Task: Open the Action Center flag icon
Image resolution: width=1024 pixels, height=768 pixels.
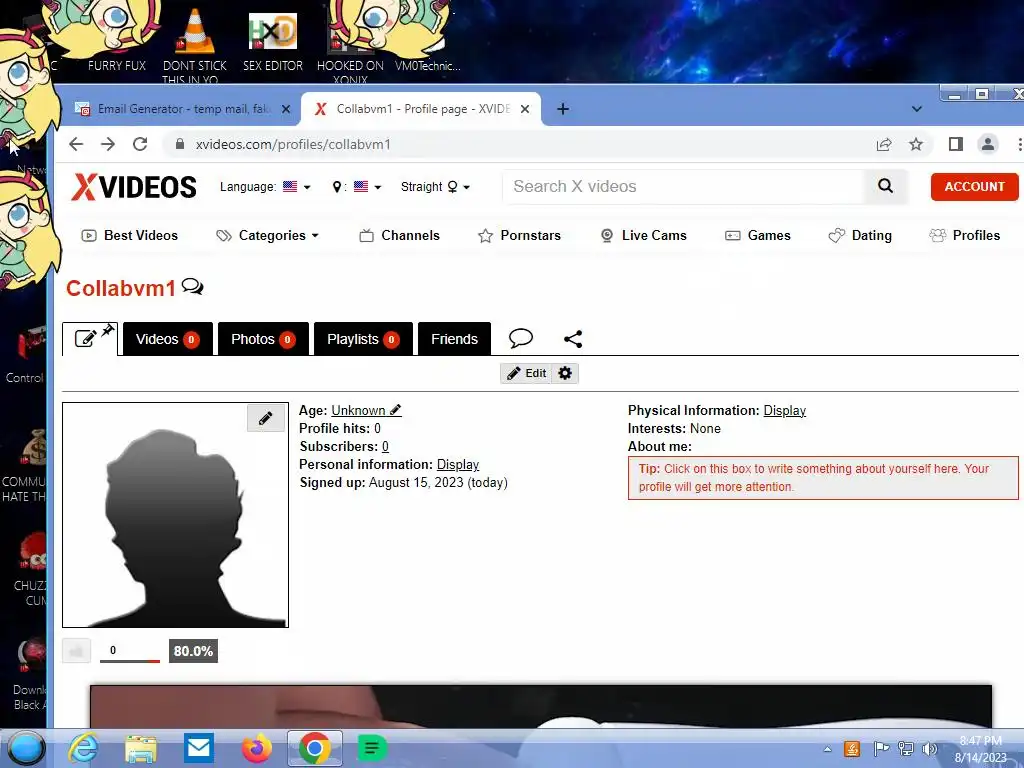Action: (881, 749)
